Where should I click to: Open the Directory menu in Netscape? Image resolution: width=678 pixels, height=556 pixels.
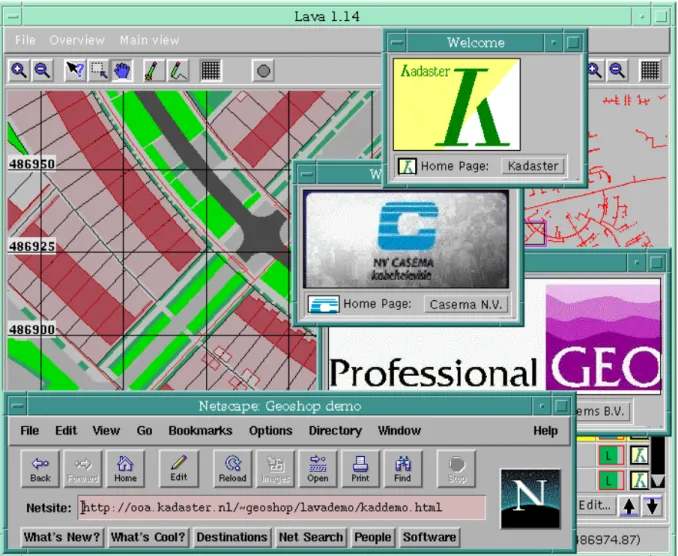pyautogui.click(x=335, y=431)
